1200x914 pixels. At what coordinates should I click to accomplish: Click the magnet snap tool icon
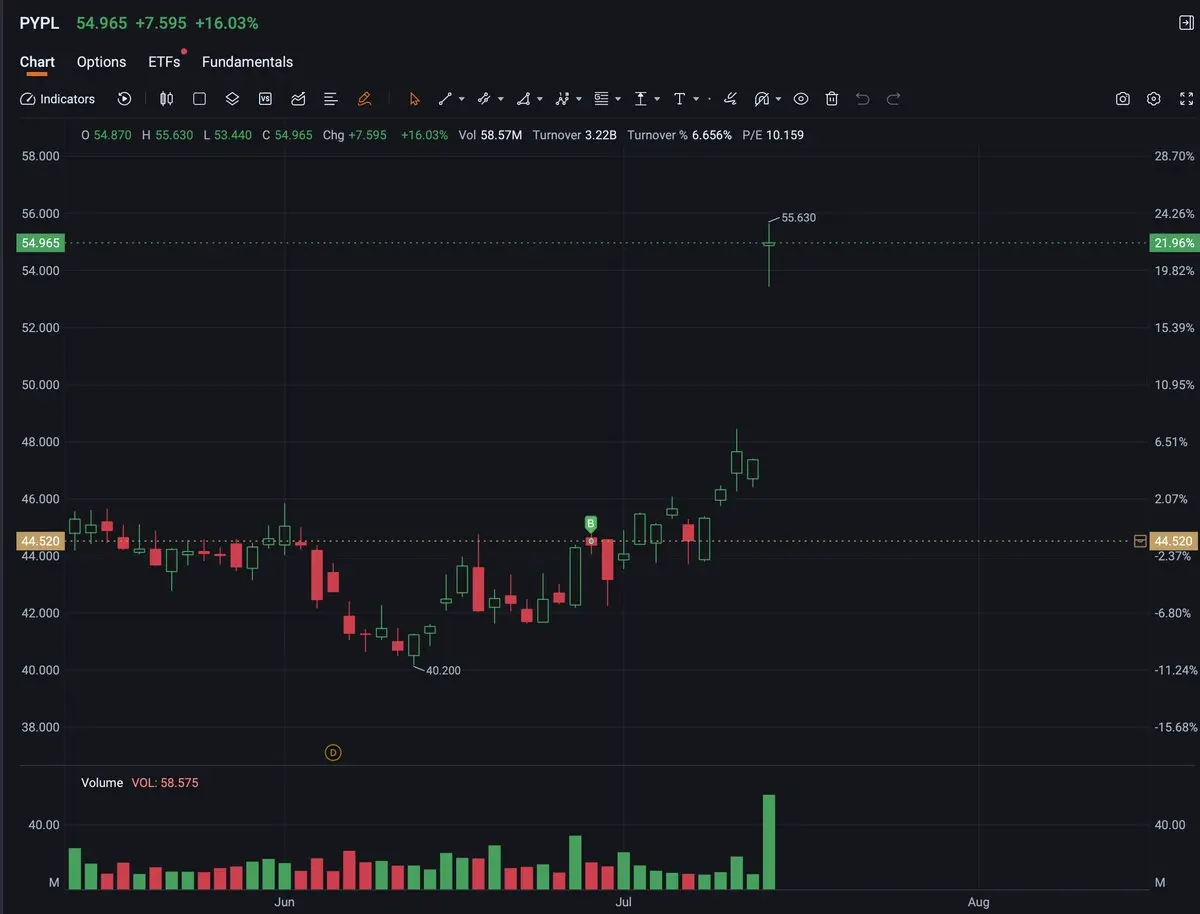coord(762,99)
